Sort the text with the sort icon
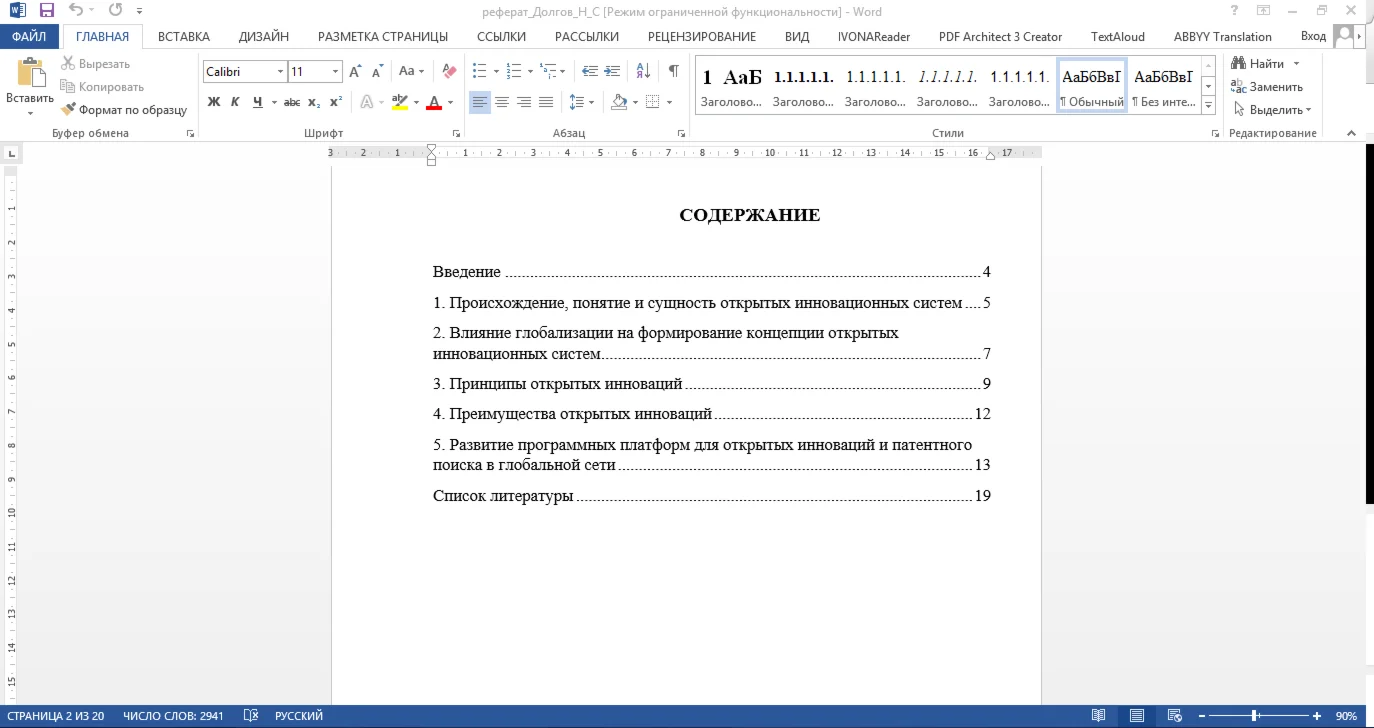Image resolution: width=1374 pixels, height=728 pixels. (640, 71)
